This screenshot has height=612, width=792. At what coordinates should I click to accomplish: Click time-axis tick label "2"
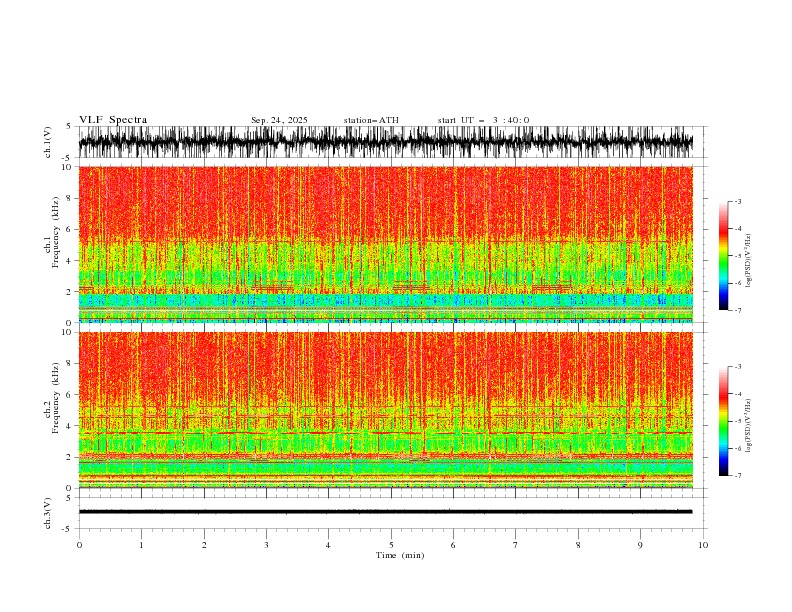(x=204, y=545)
